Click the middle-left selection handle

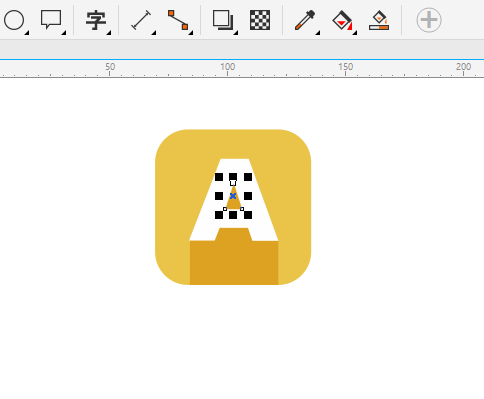[x=219, y=196]
